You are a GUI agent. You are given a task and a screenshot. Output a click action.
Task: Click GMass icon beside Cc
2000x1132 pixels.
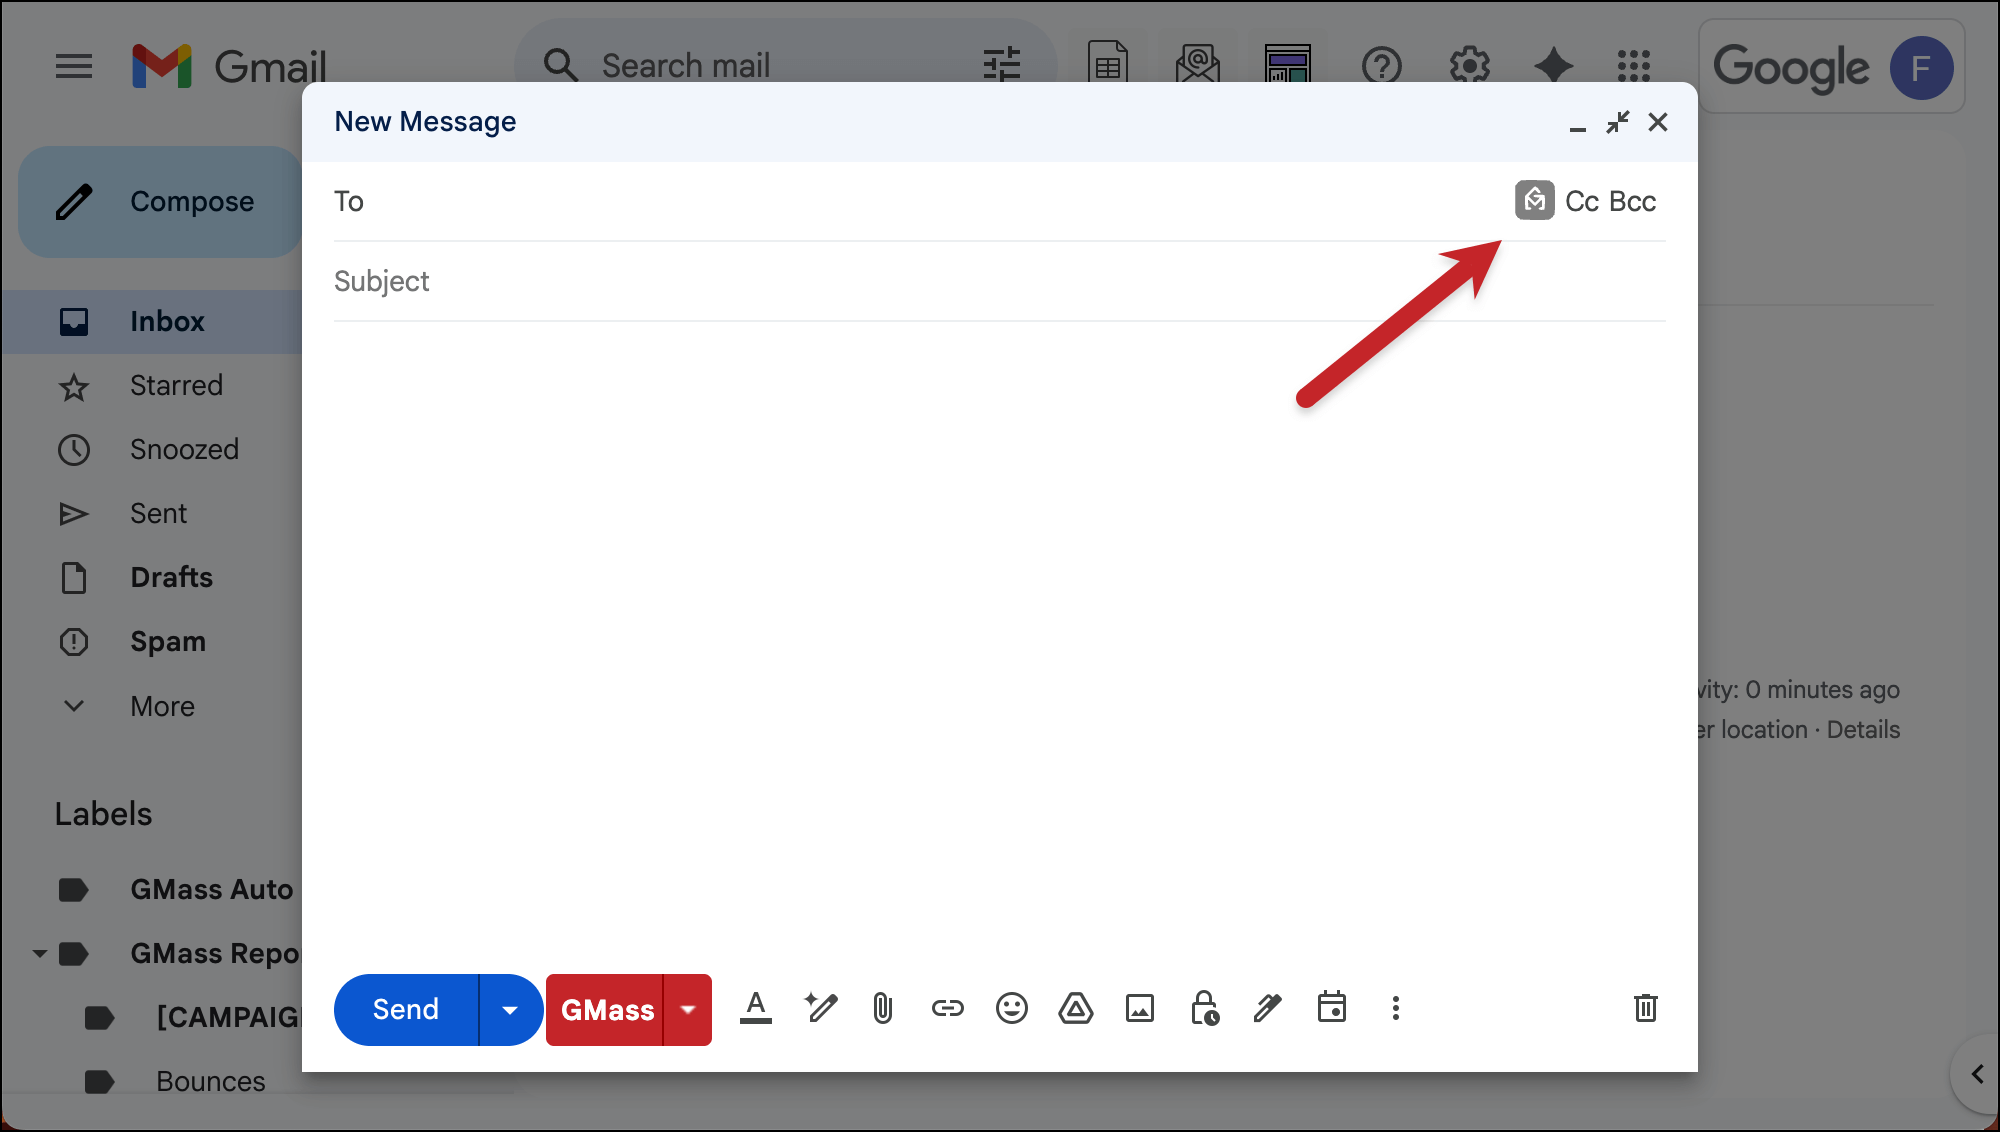[x=1534, y=201]
